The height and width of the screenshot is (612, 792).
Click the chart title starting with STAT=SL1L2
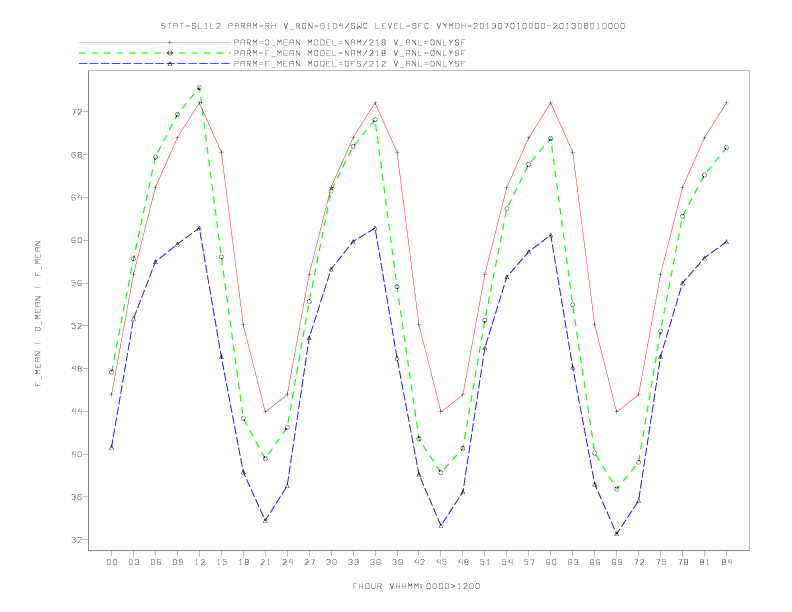pos(392,26)
